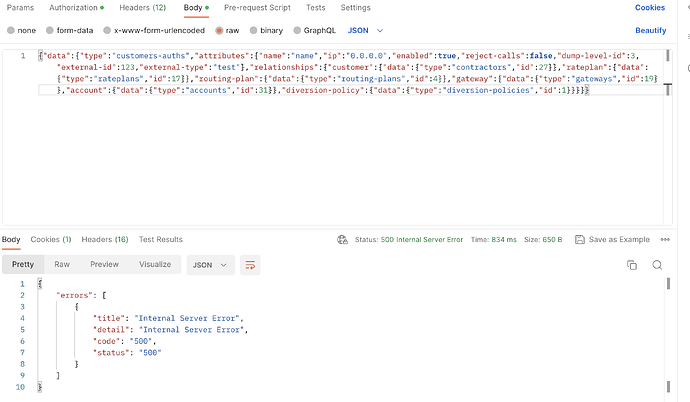
Task: Open the response Body tab
Action: click(x=11, y=239)
